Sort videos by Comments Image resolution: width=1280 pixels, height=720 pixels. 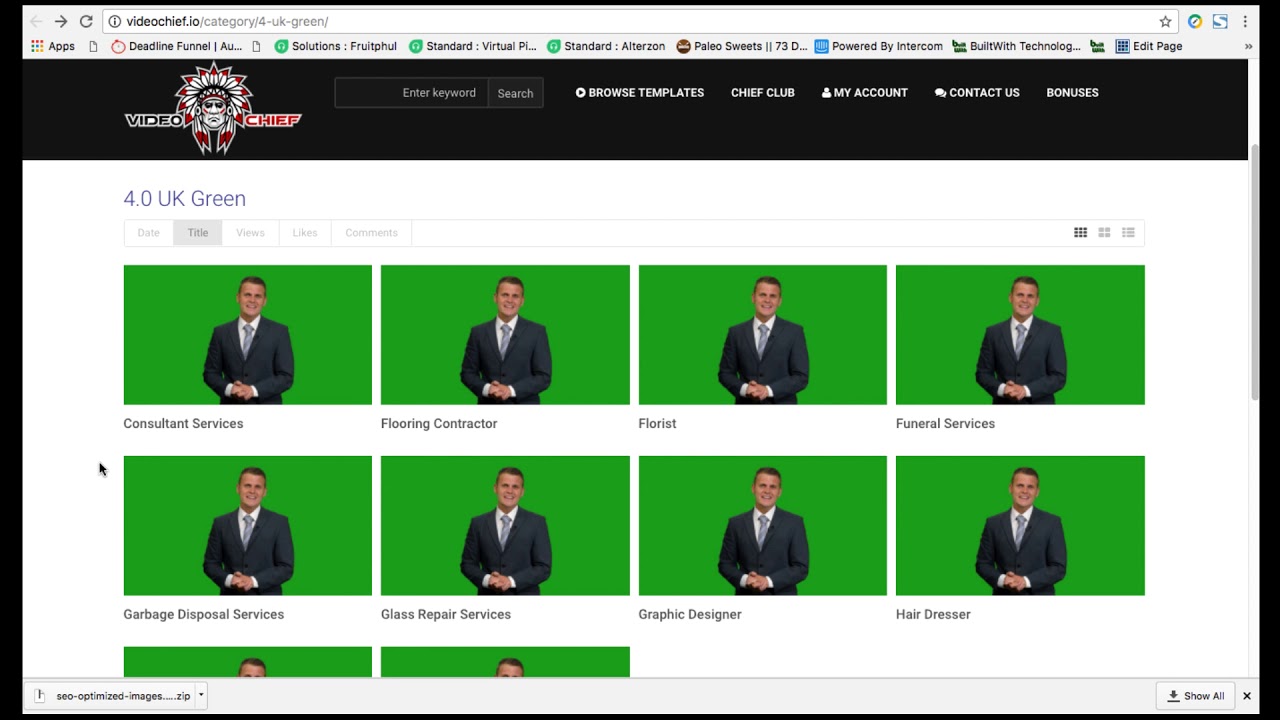click(371, 233)
